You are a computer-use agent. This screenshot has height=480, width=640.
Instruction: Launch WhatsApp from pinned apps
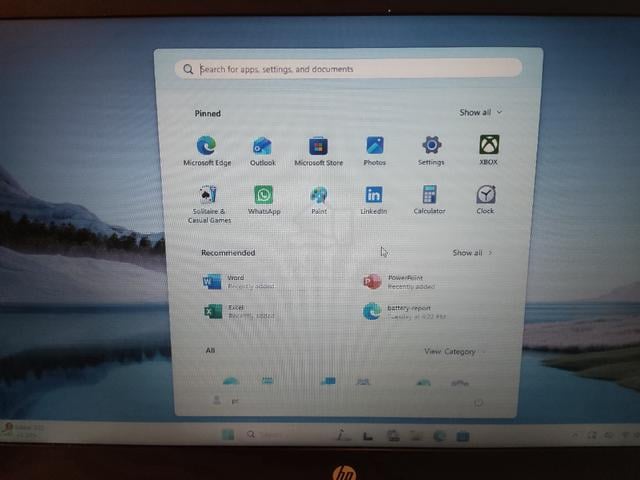point(264,200)
